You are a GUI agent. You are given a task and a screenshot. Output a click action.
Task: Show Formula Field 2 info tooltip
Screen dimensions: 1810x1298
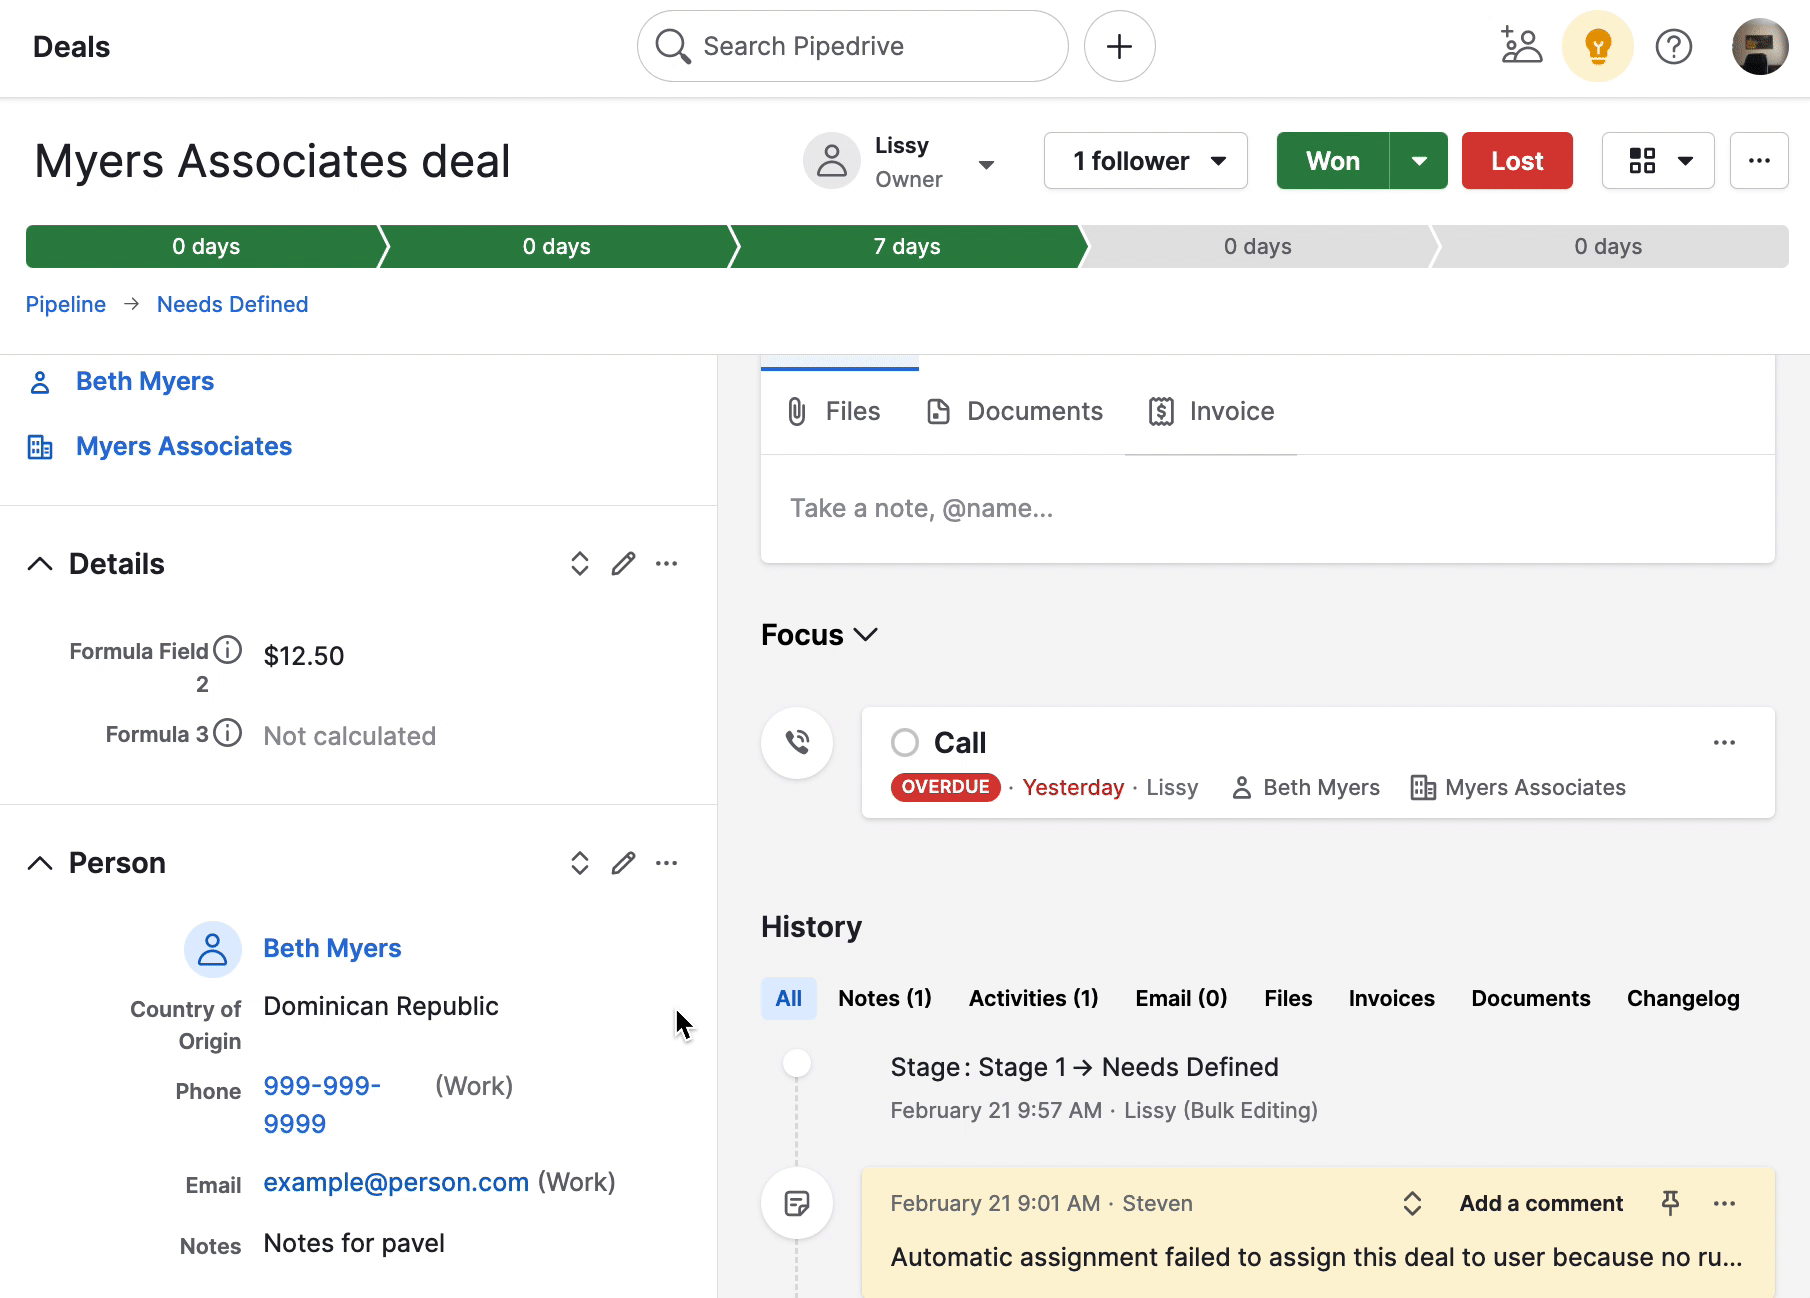(228, 650)
